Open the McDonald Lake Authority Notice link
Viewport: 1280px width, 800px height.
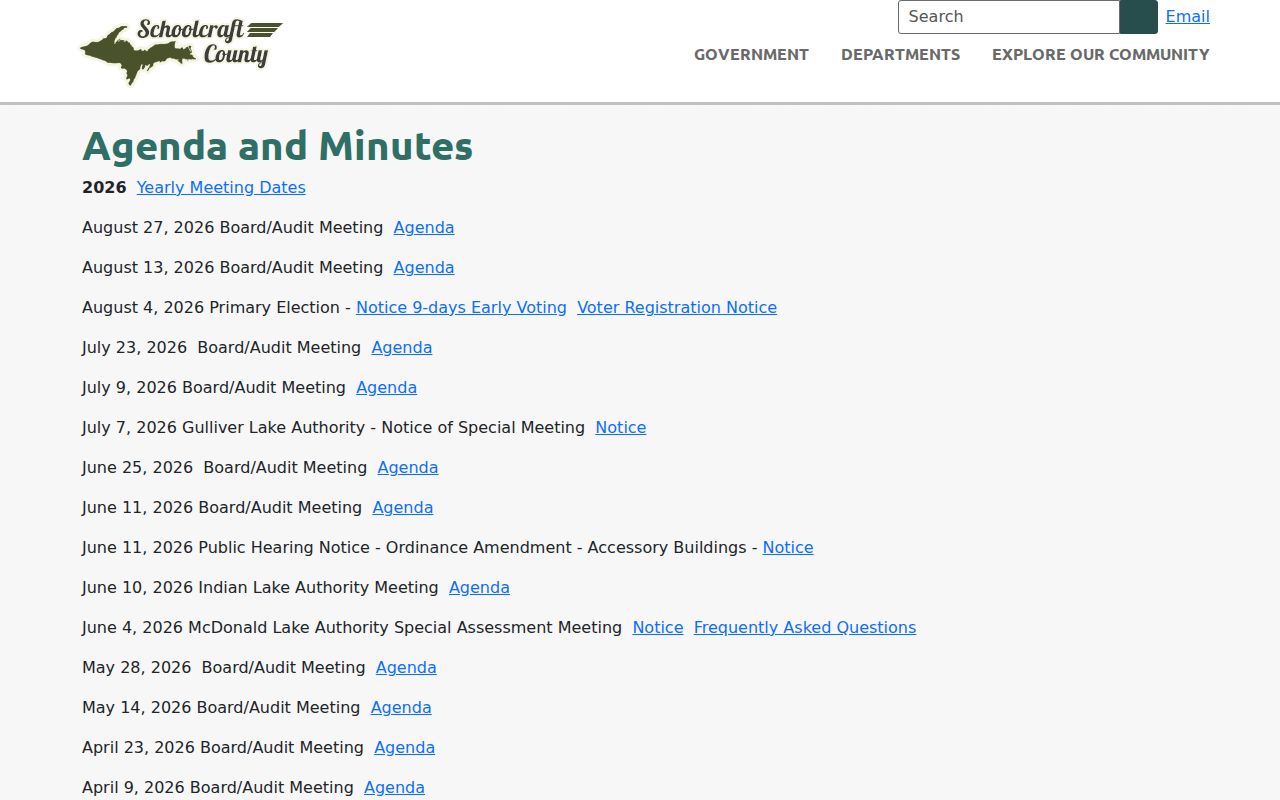(x=658, y=627)
